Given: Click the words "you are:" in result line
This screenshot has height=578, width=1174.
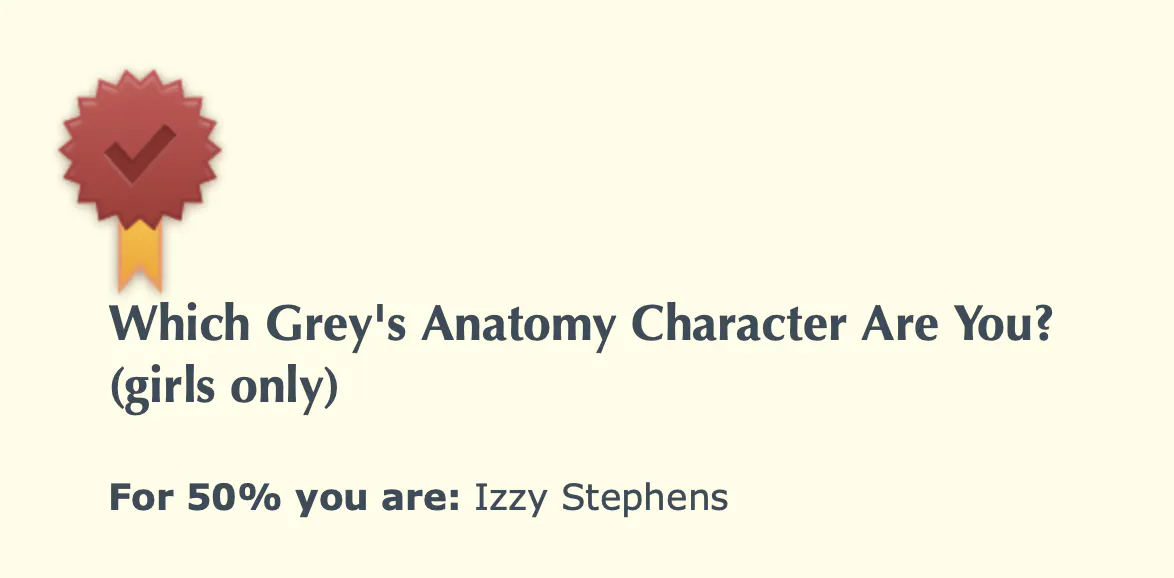Looking at the screenshot, I should pos(377,499).
